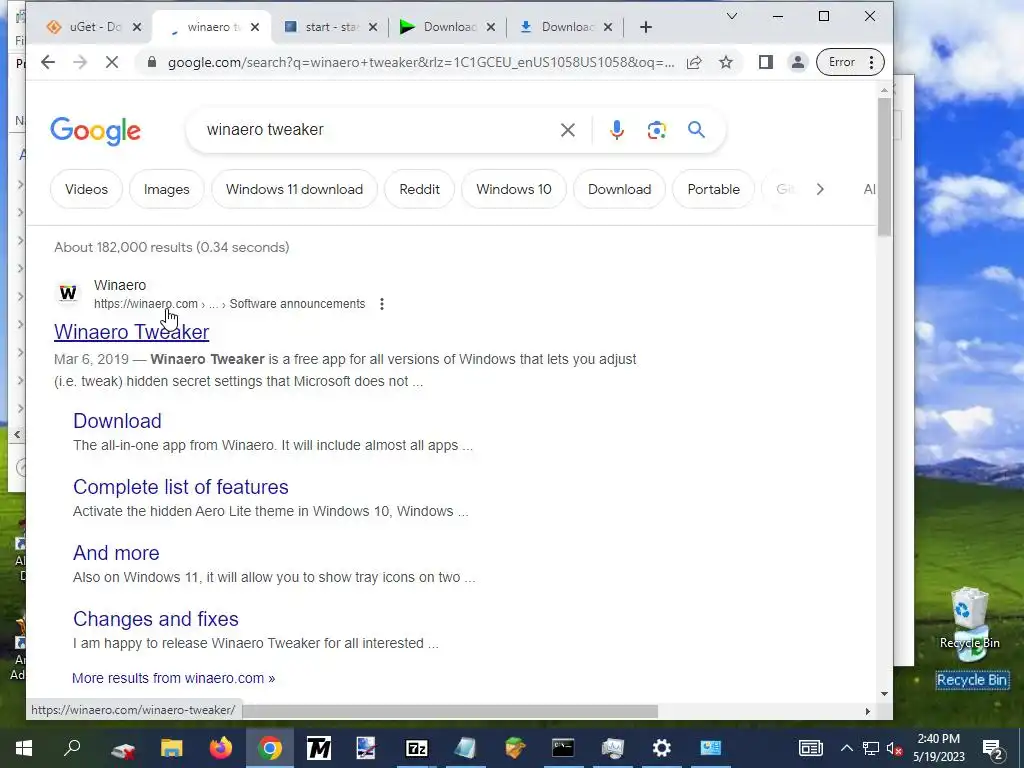
Task: Open the Windows Start menu
Action: [x=24, y=748]
